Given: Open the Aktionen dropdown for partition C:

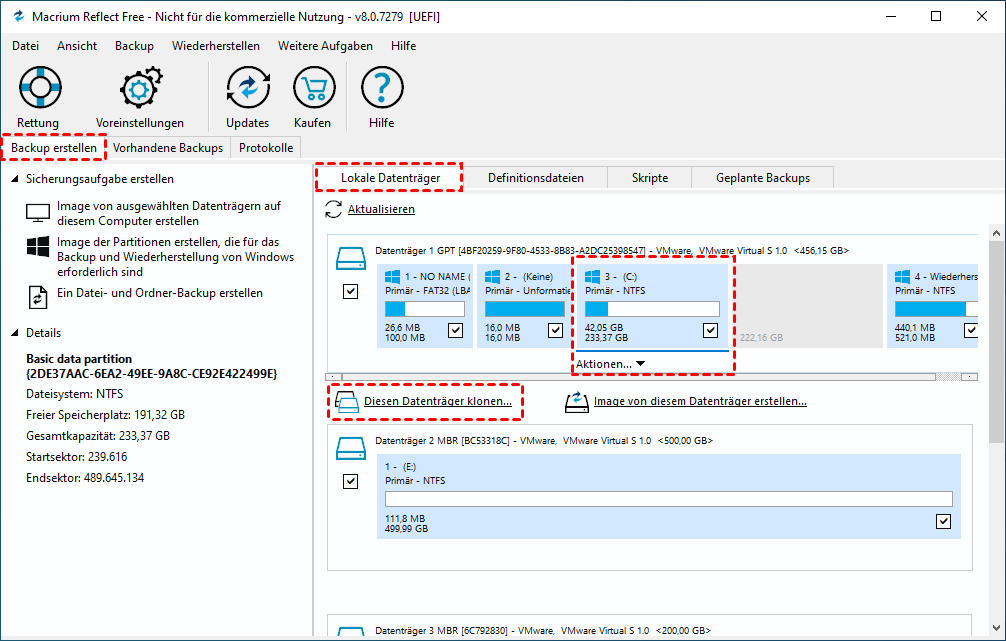Looking at the screenshot, I should [x=610, y=364].
